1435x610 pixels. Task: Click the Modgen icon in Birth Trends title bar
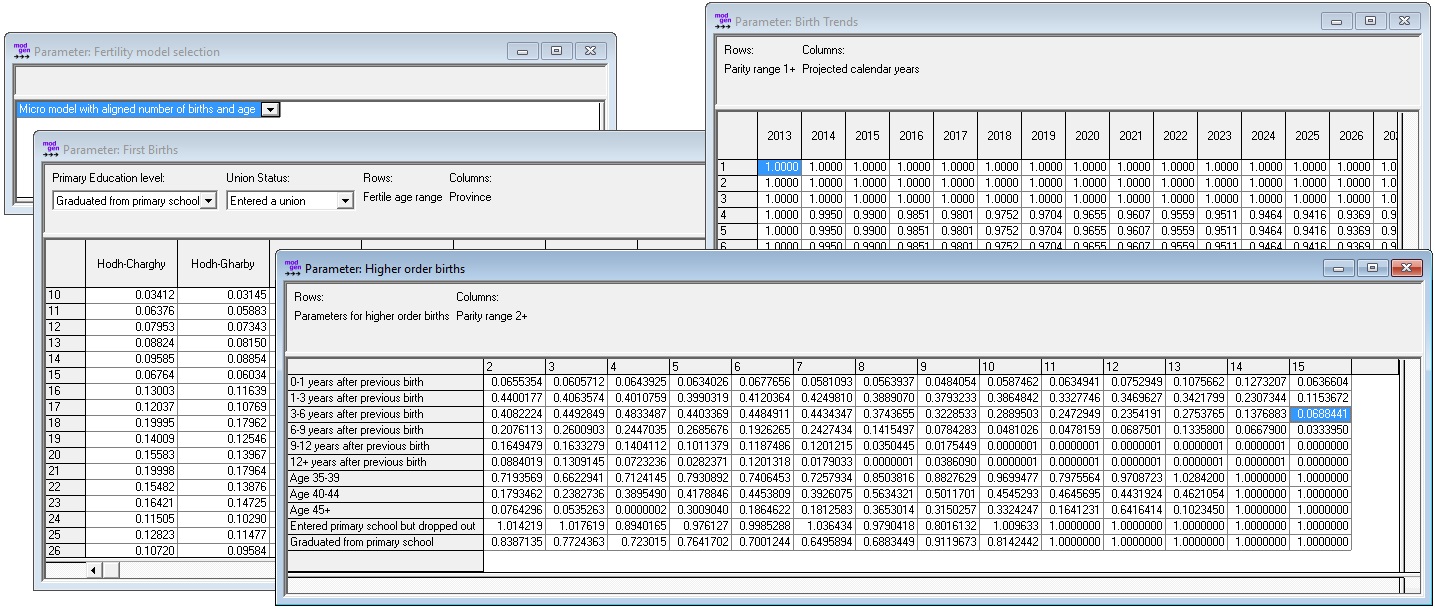point(723,21)
